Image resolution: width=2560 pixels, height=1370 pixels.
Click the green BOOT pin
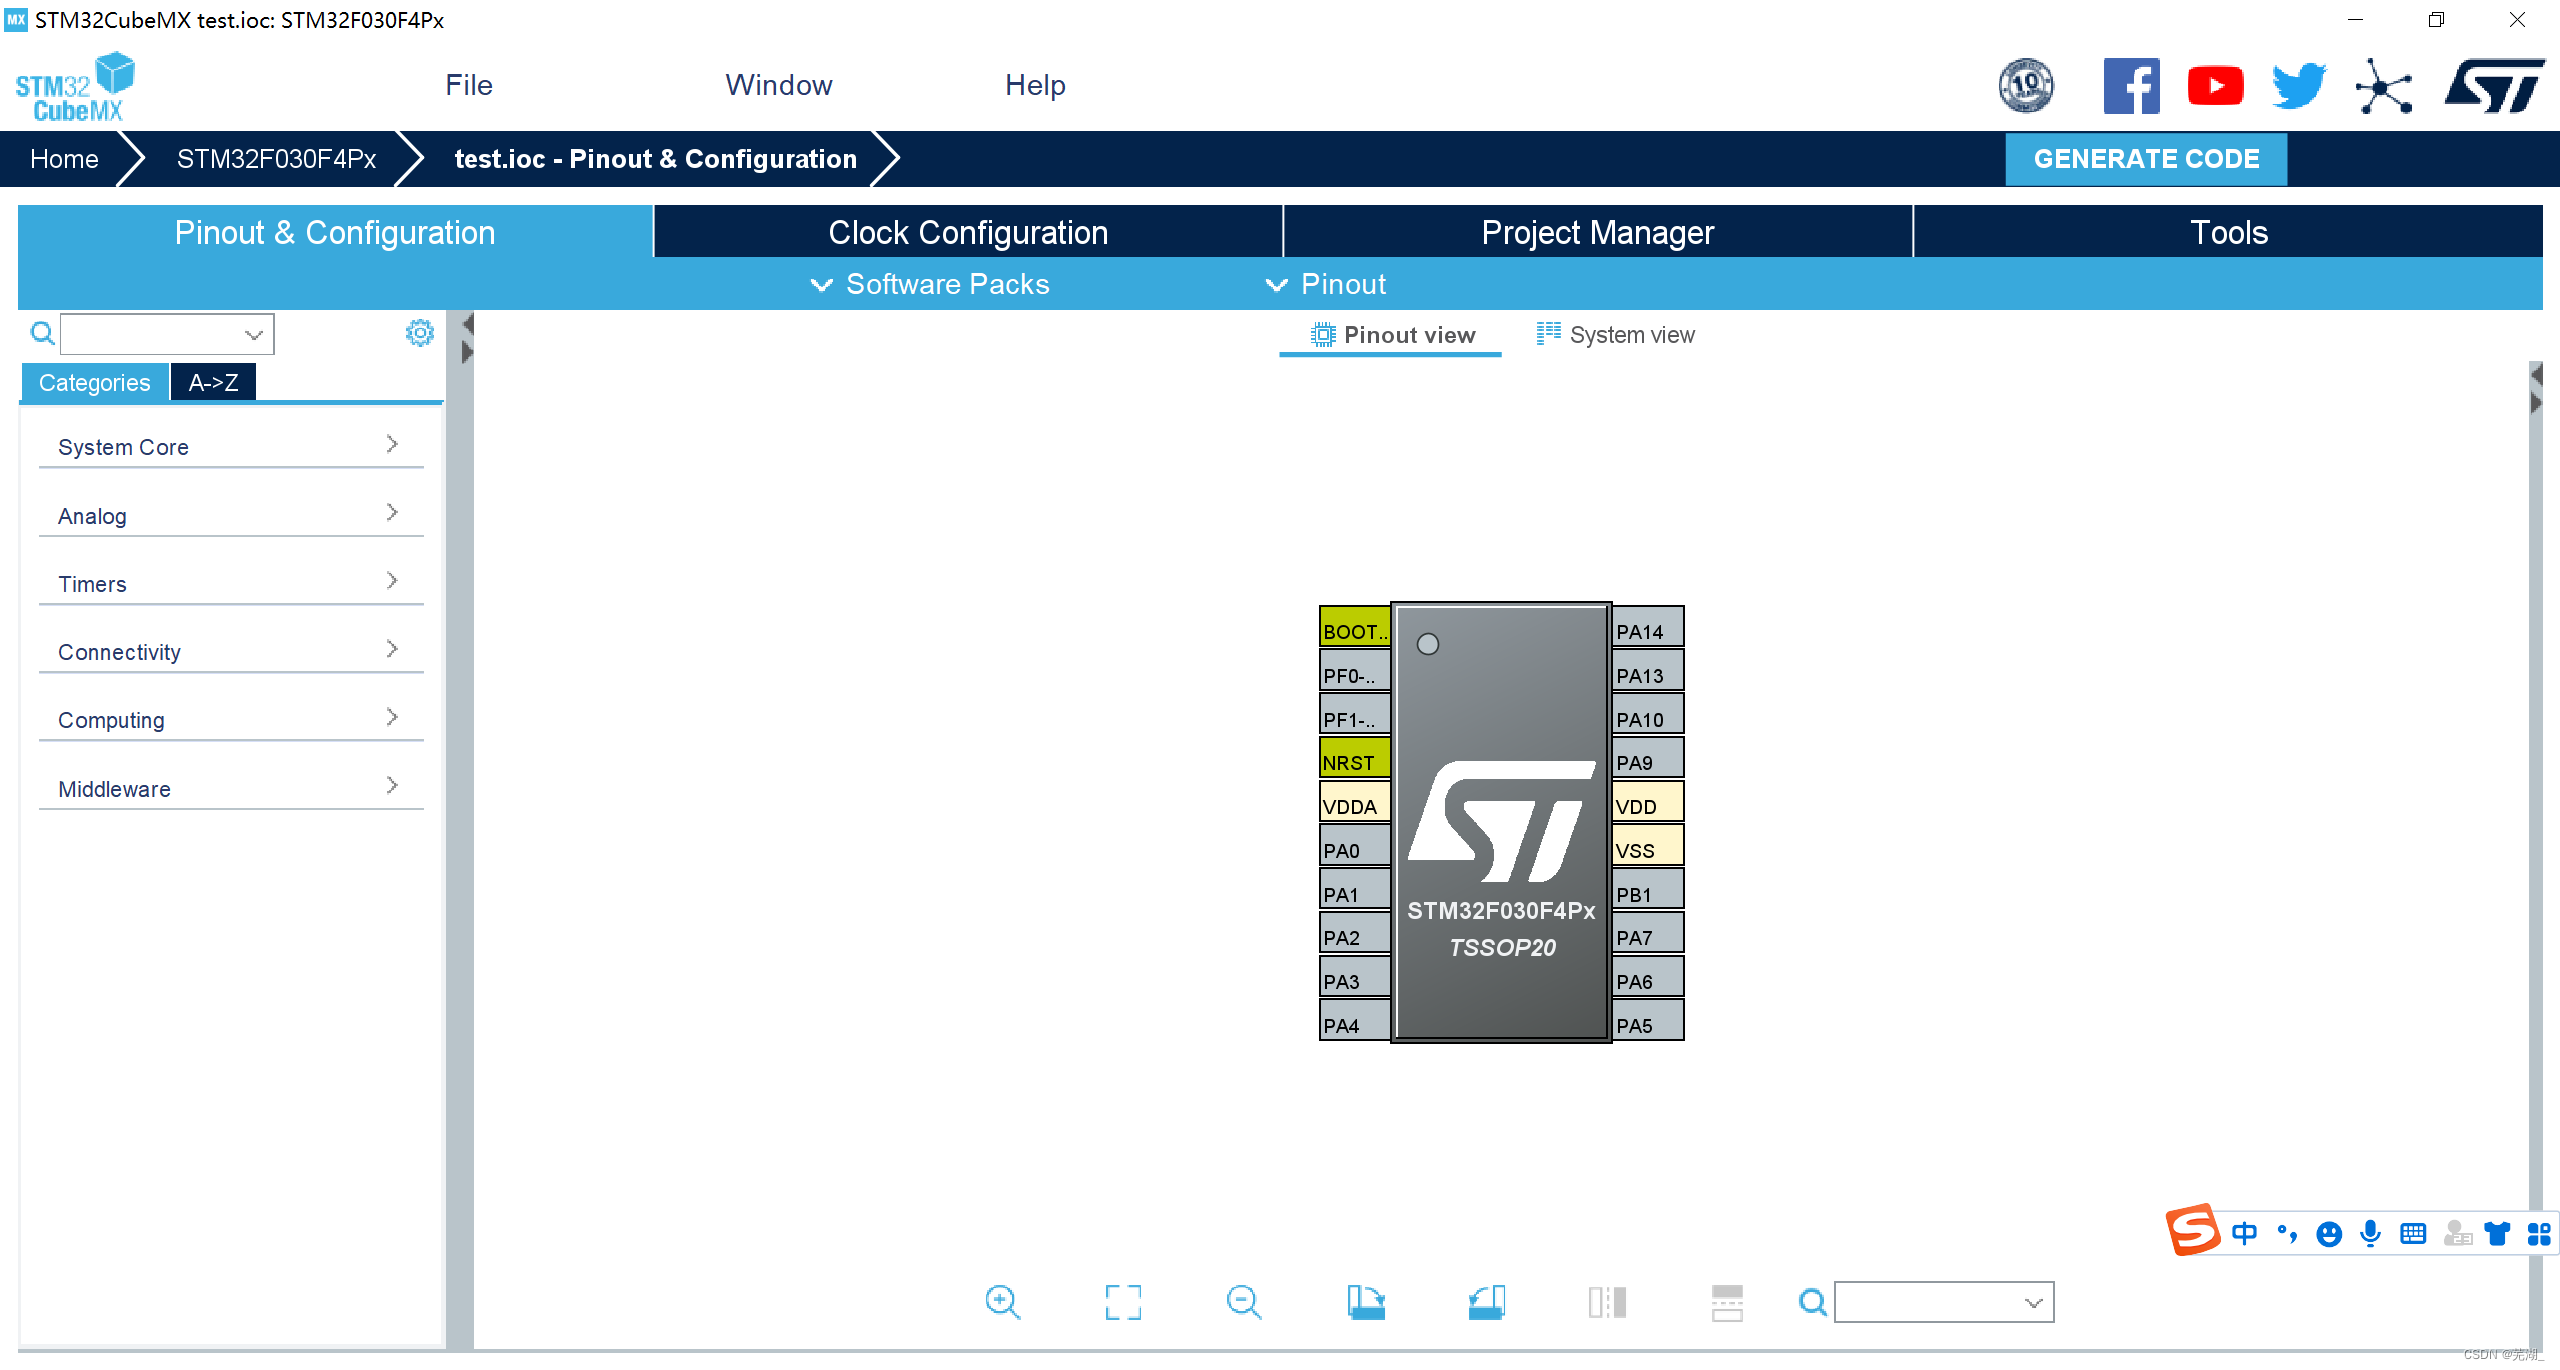pos(1355,628)
